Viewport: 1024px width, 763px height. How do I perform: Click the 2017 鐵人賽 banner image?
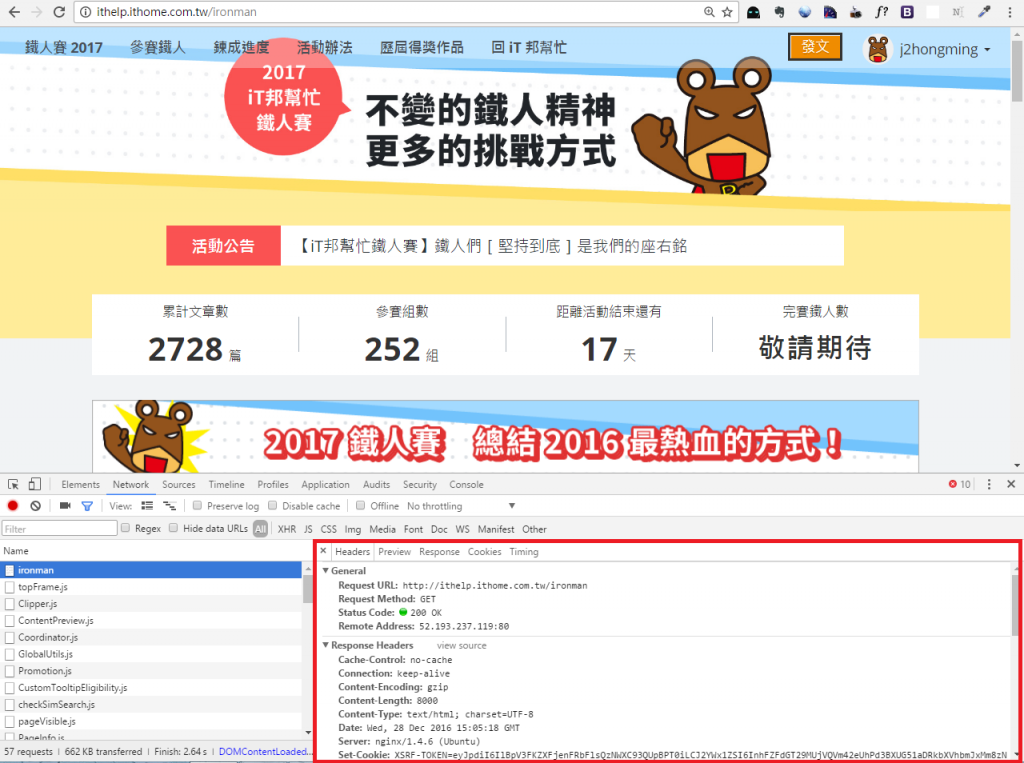[x=505, y=436]
